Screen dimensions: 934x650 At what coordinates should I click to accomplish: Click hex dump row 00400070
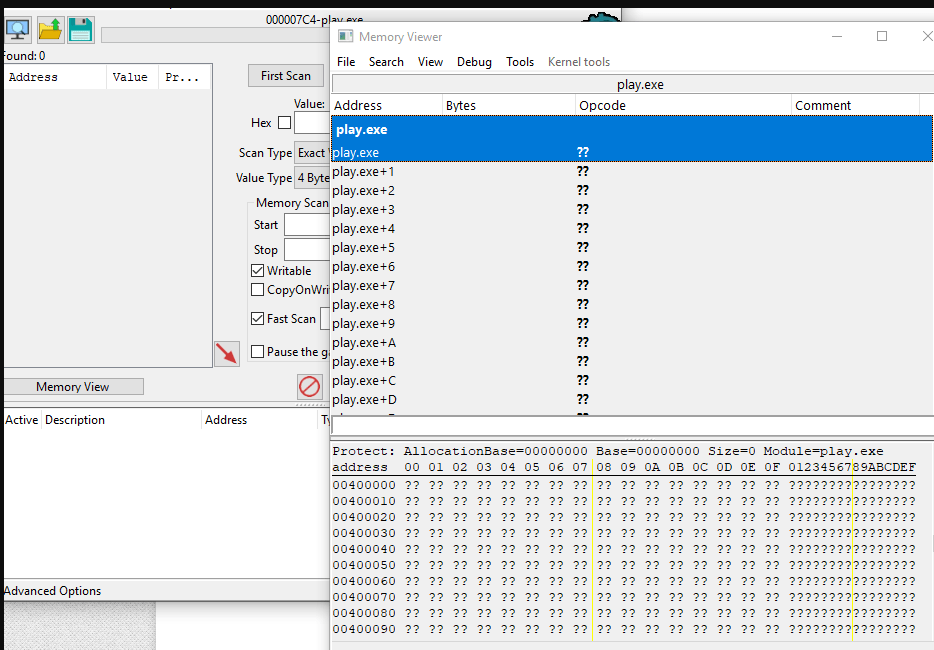[624, 597]
